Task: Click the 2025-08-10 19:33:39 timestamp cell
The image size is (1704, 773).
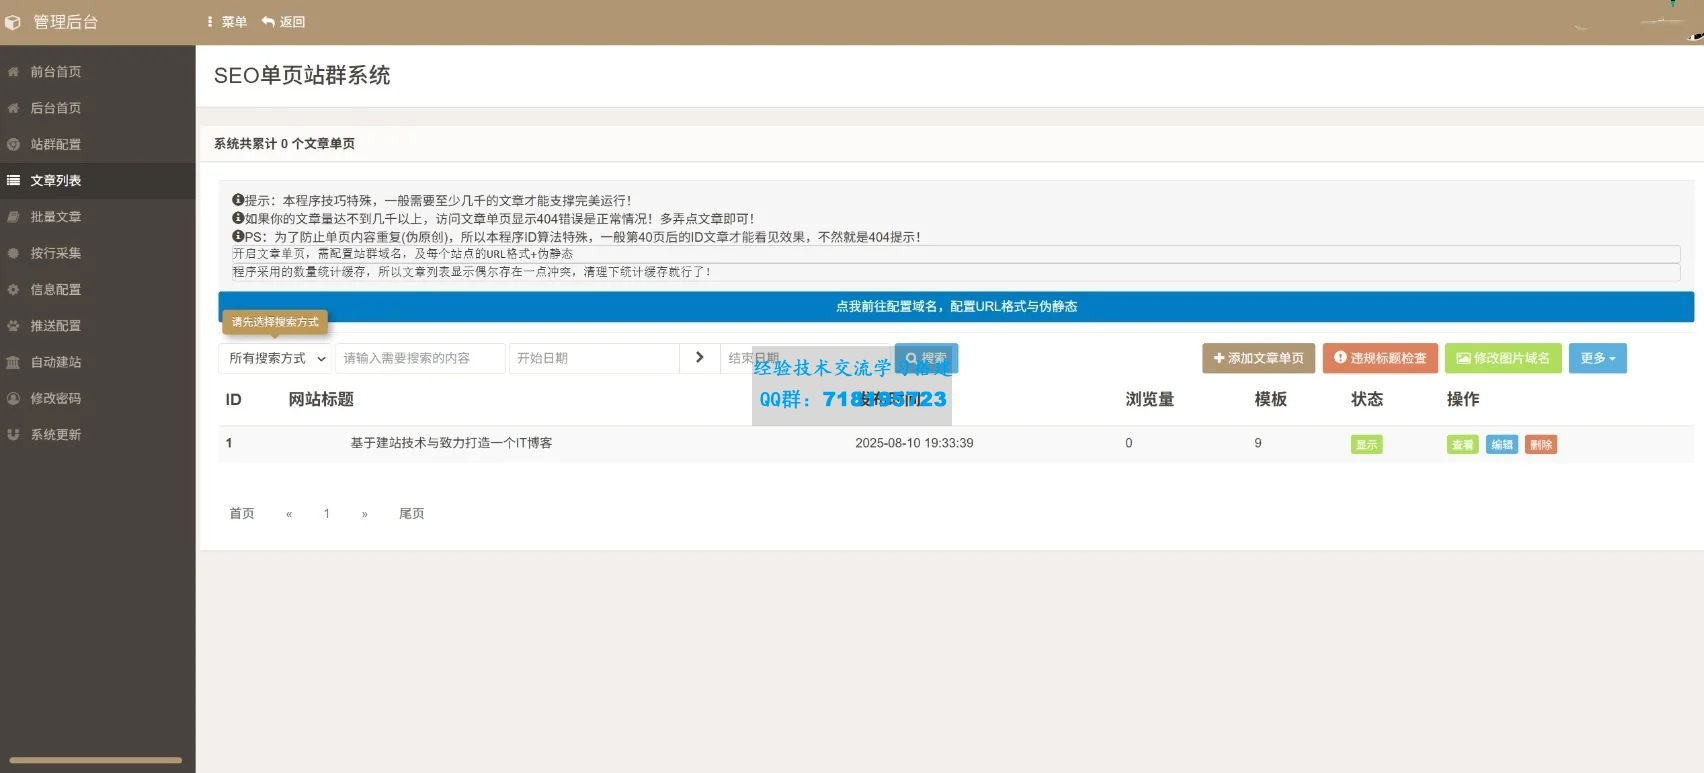Action: point(914,443)
